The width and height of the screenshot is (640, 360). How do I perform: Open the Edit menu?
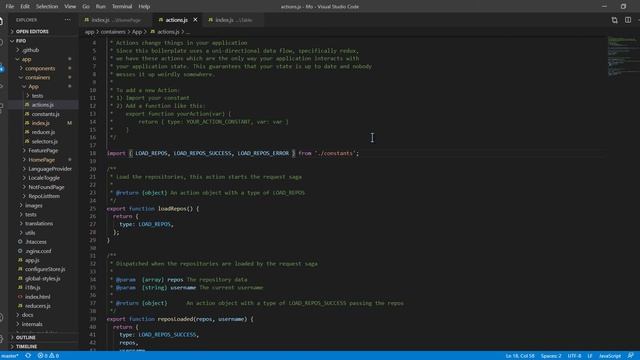click(x=25, y=7)
